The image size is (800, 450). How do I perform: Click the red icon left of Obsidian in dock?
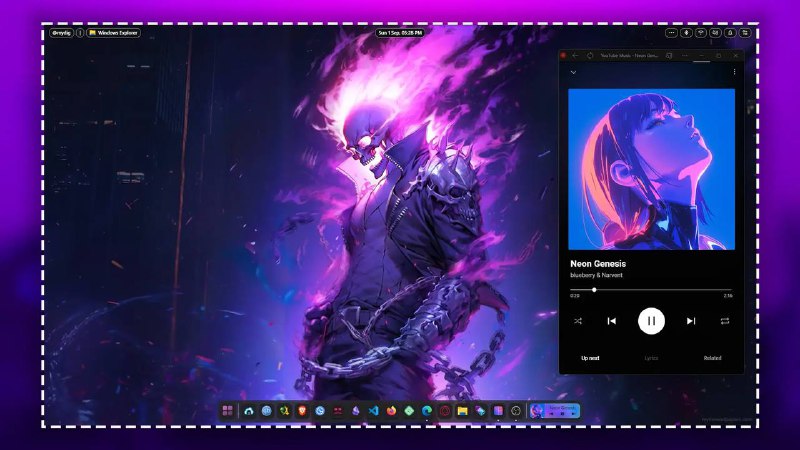point(338,411)
